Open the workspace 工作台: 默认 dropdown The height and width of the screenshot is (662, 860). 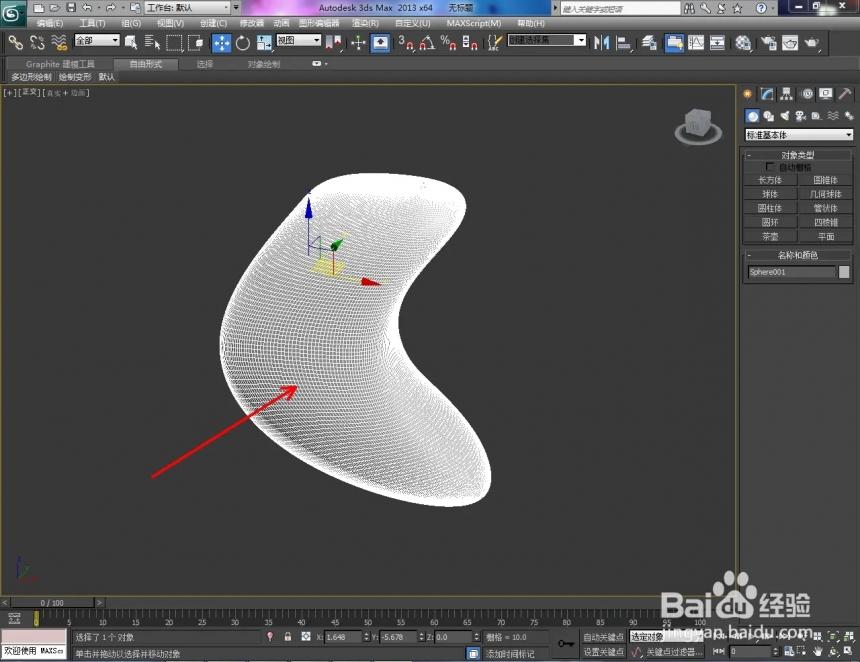coord(188,8)
